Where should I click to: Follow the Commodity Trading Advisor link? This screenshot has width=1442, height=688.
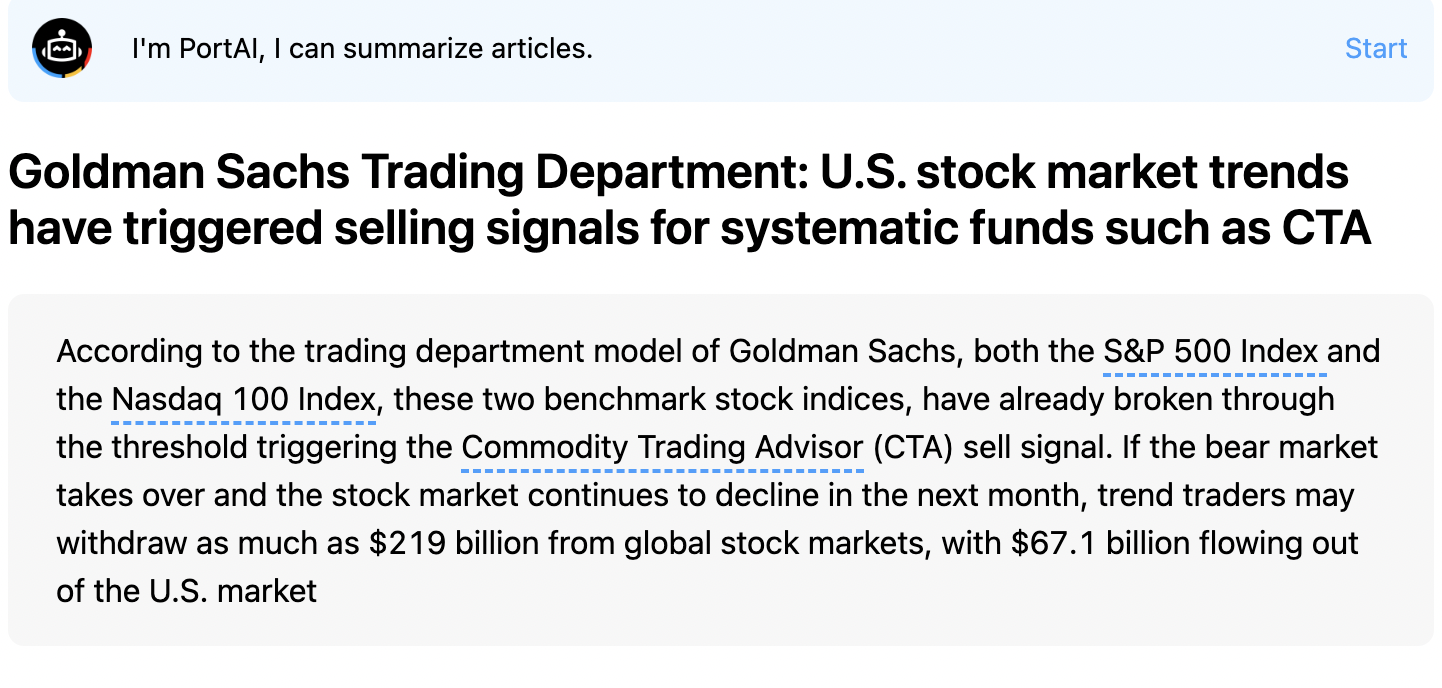coord(662,447)
